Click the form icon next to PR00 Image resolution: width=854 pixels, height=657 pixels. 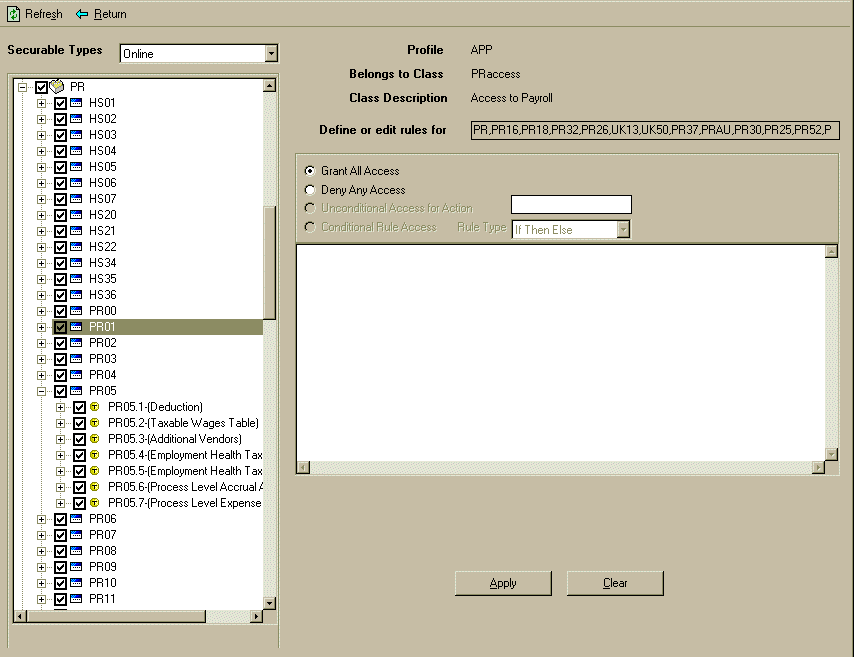[x=77, y=311]
